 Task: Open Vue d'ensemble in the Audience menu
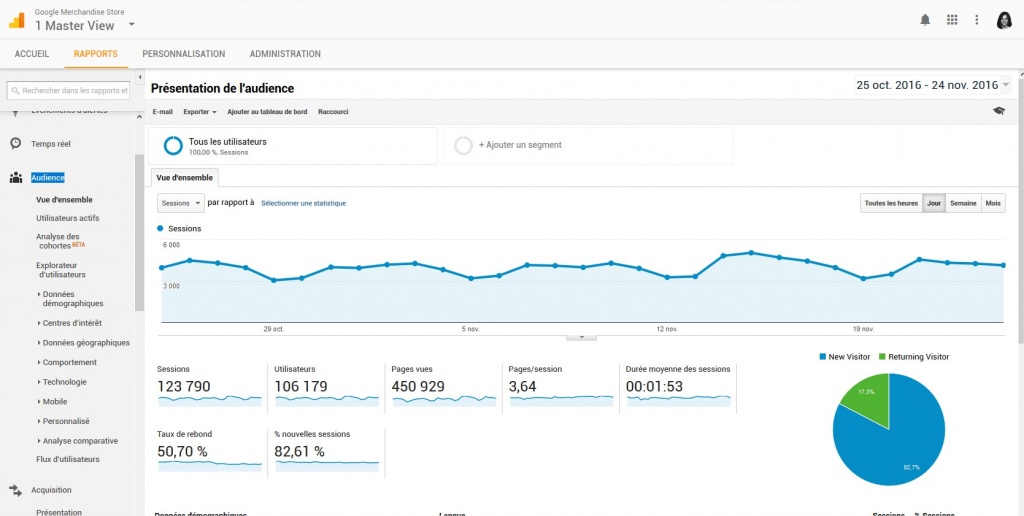[x=64, y=200]
